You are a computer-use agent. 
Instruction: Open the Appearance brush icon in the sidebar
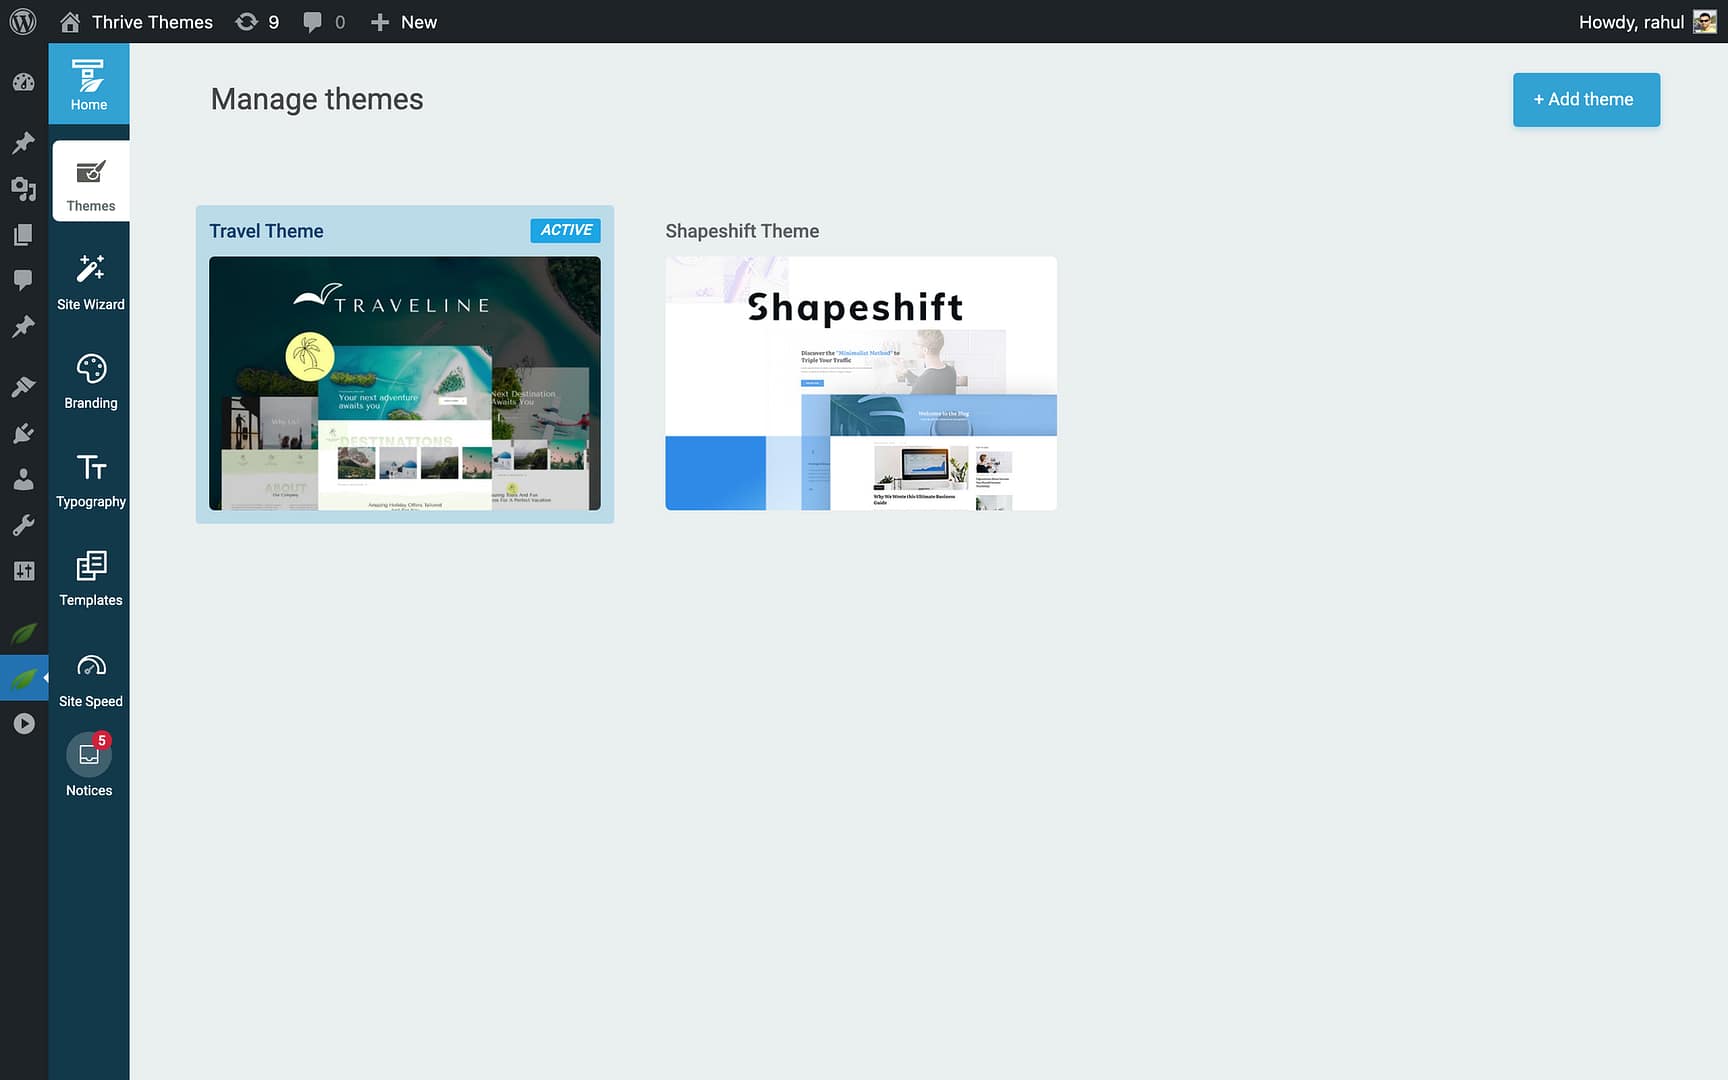point(23,386)
